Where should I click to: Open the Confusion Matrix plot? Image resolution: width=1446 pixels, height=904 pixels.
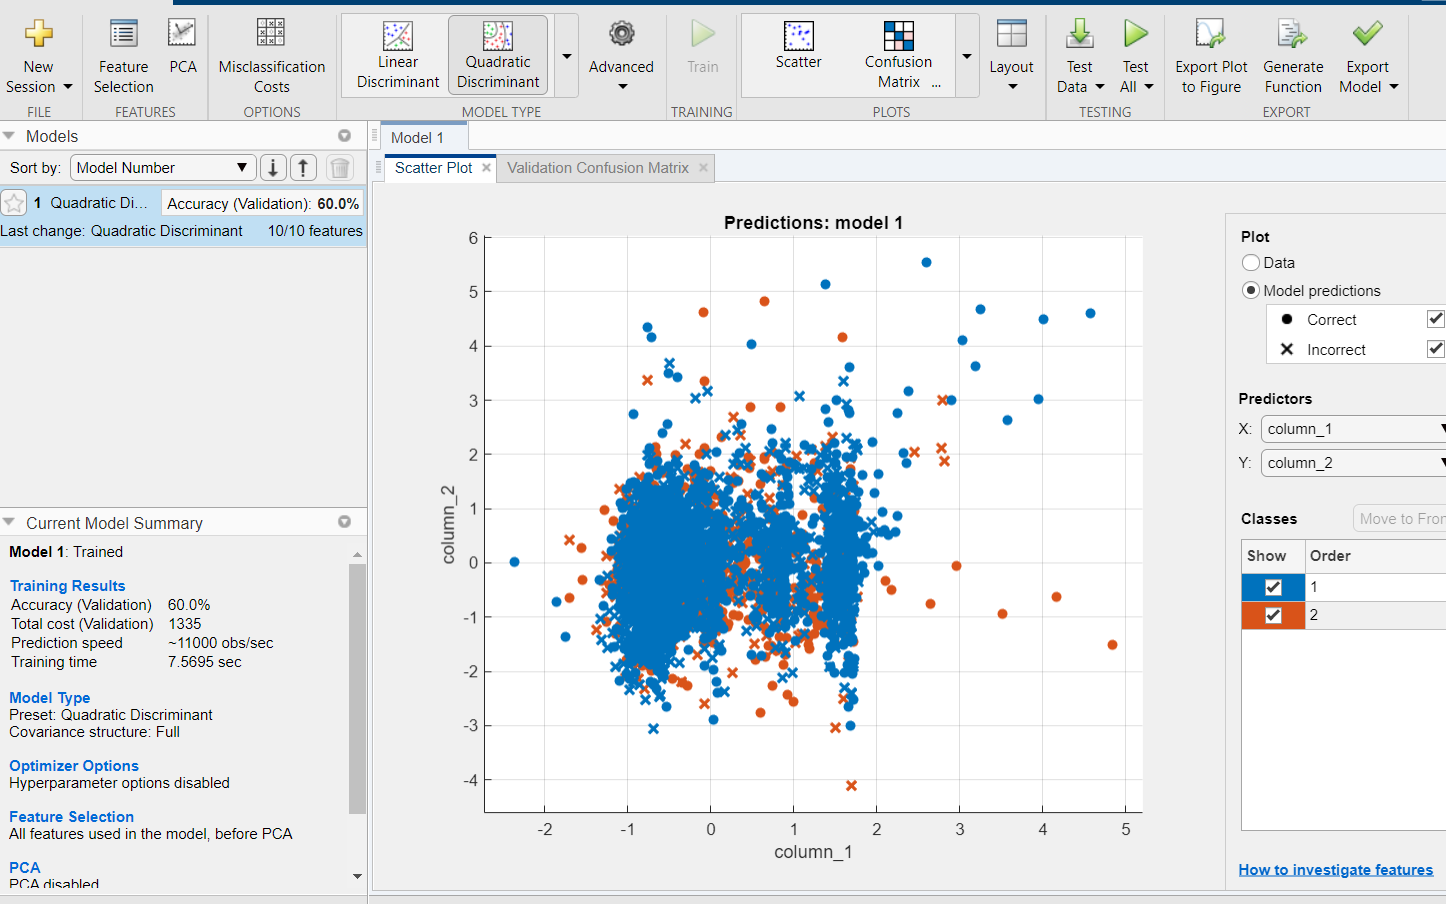897,55
